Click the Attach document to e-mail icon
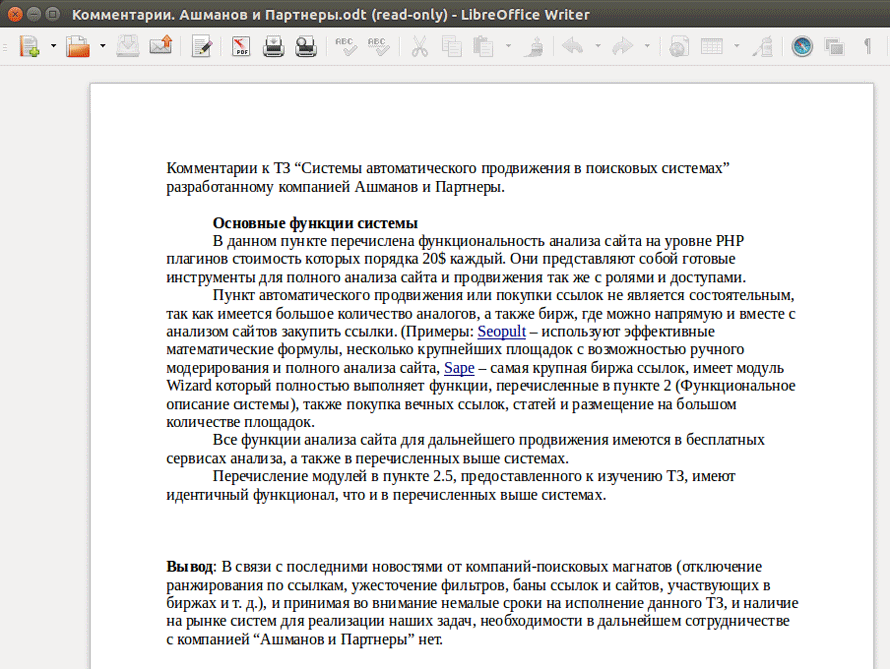890x669 pixels. (x=161, y=45)
